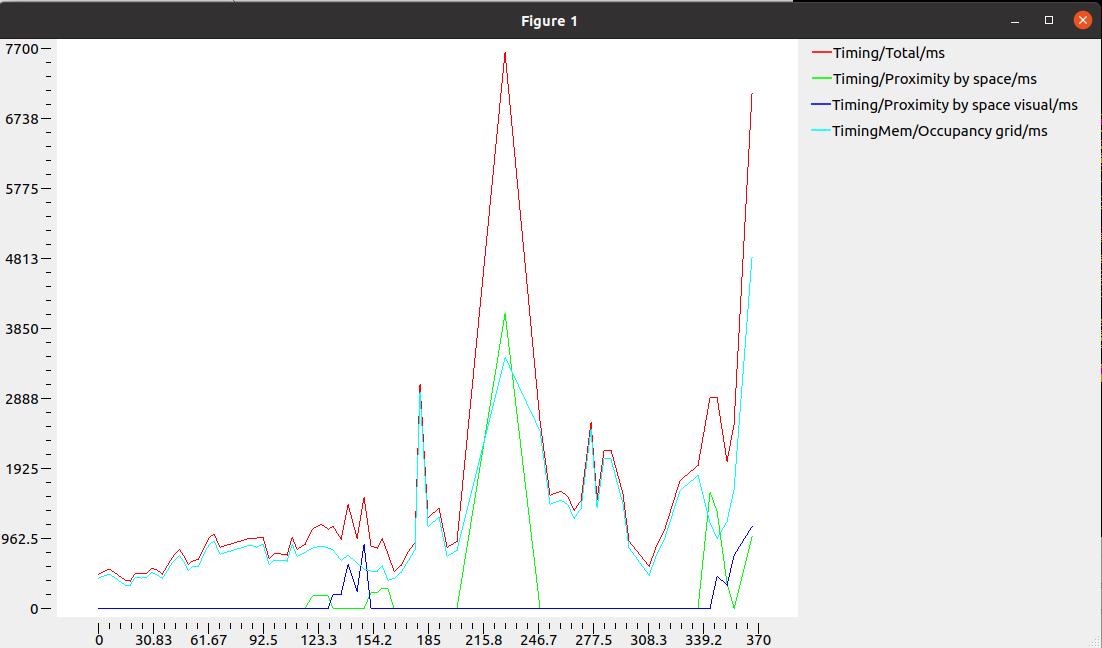This screenshot has width=1102, height=648.
Task: Click the y-axis origin label 0
Action: (36, 607)
